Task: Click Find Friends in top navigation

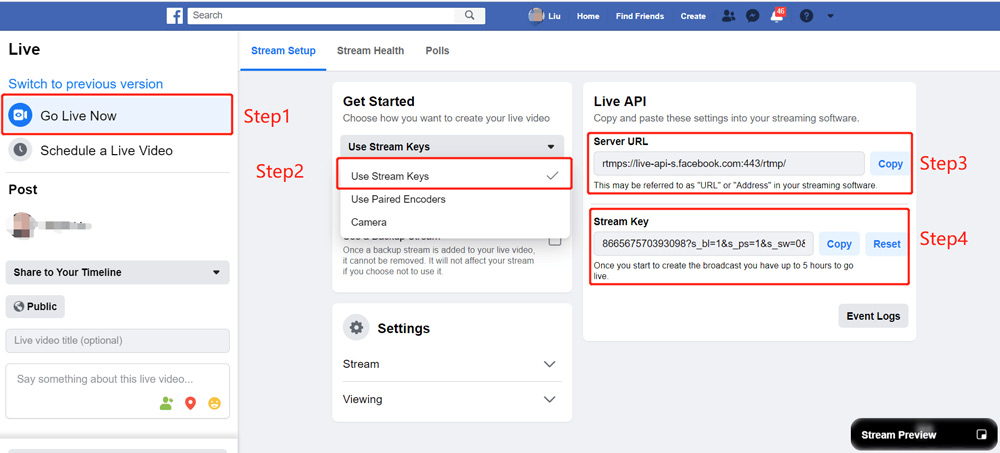Action: click(x=640, y=16)
